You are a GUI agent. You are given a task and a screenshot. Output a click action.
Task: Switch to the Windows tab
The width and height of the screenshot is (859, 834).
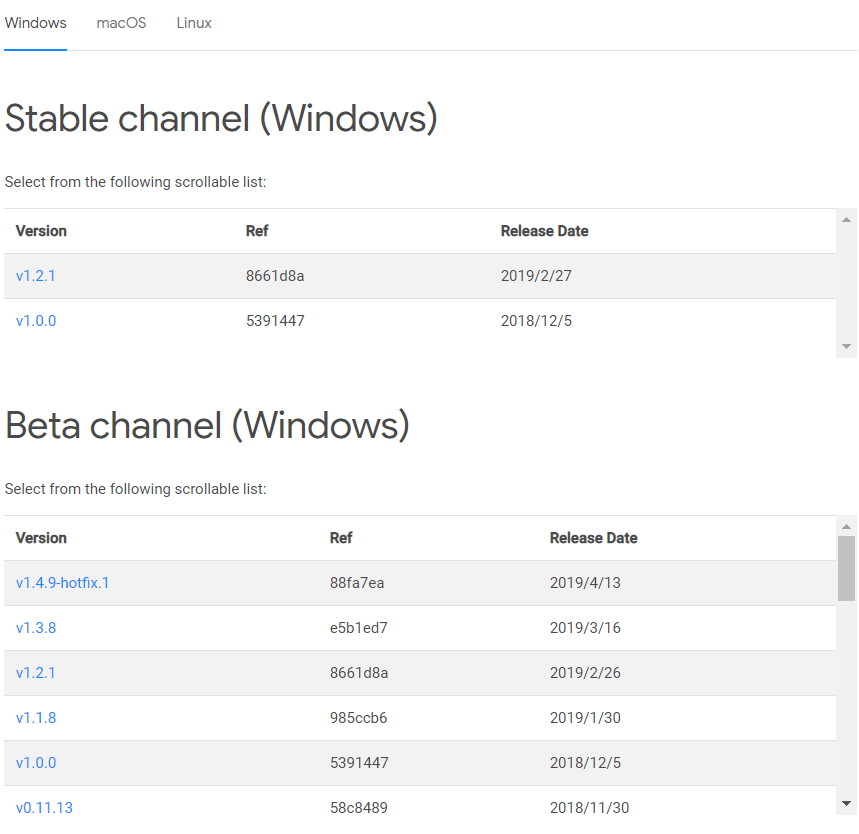pos(36,23)
